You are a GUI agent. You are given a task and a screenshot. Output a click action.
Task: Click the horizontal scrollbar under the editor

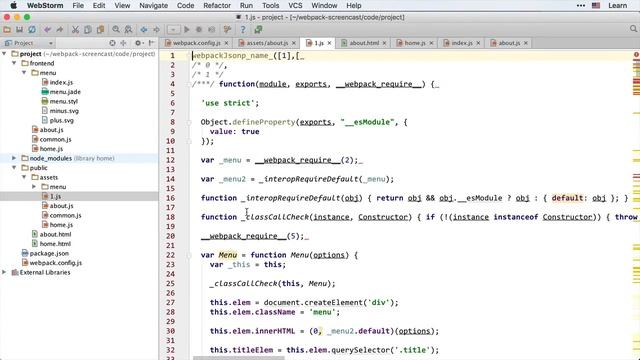click(x=238, y=358)
